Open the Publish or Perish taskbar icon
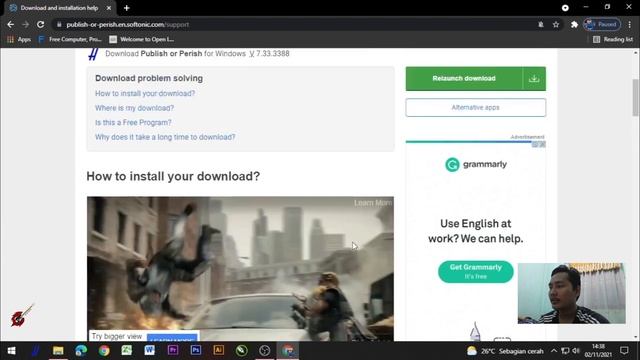Screen dimensions: 640x360 pyautogui.click(x=35, y=351)
